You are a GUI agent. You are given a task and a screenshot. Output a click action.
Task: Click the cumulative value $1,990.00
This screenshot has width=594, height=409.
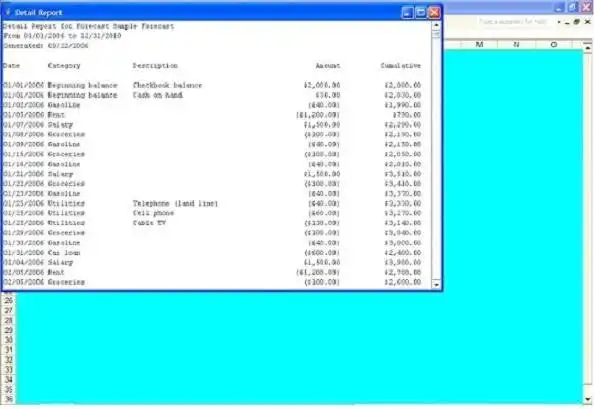tap(402, 105)
